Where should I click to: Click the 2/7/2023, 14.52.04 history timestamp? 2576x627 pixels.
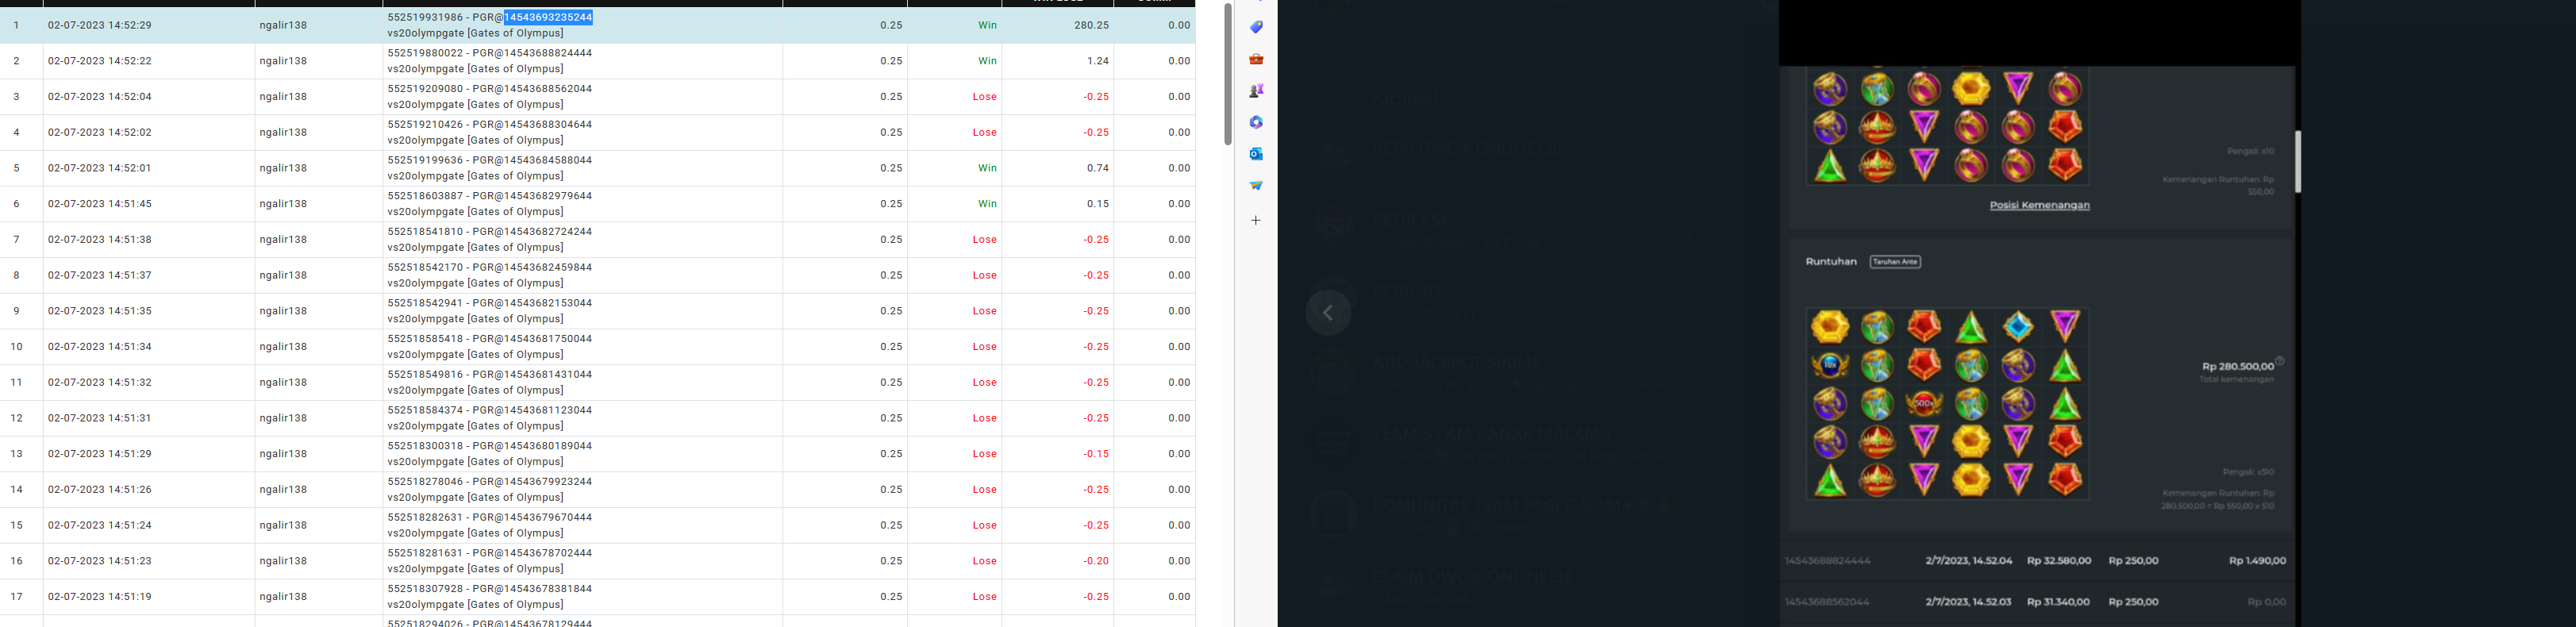click(1969, 561)
